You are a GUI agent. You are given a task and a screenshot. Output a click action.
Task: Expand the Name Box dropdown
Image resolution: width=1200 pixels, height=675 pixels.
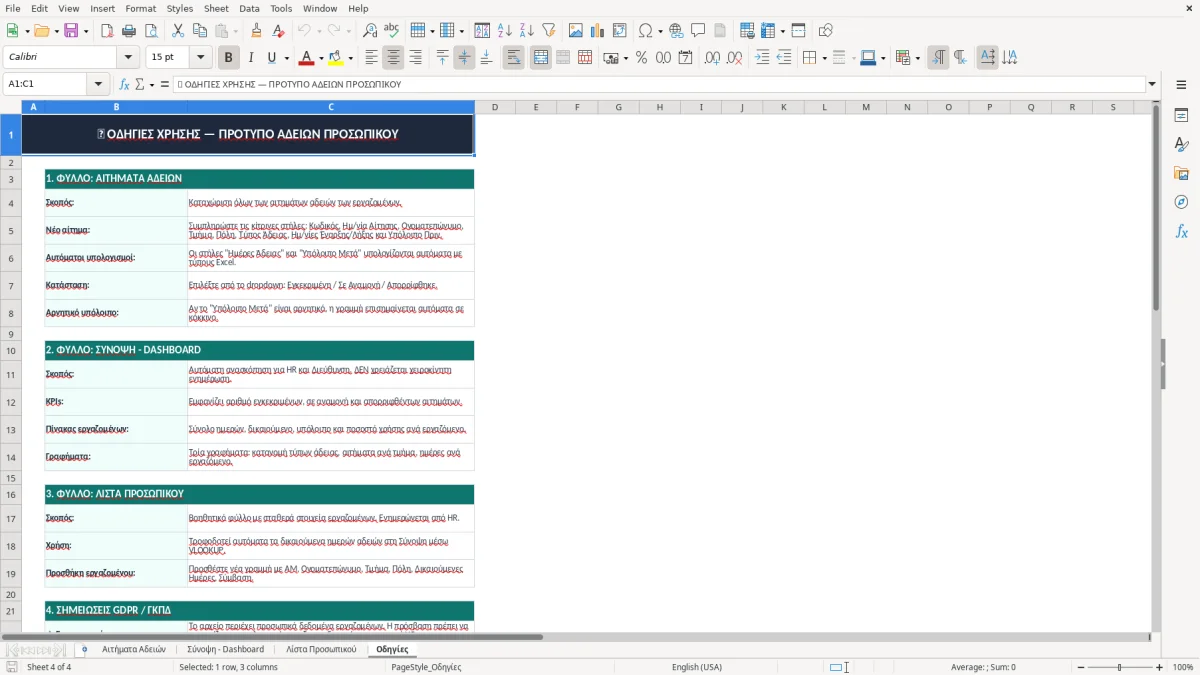coord(98,85)
